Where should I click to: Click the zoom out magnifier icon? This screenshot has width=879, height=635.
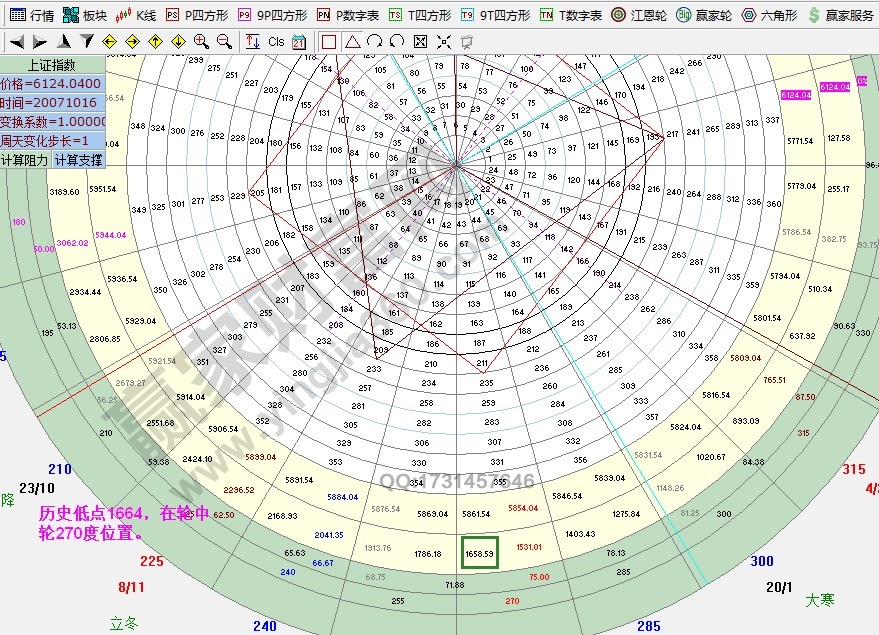(224, 41)
